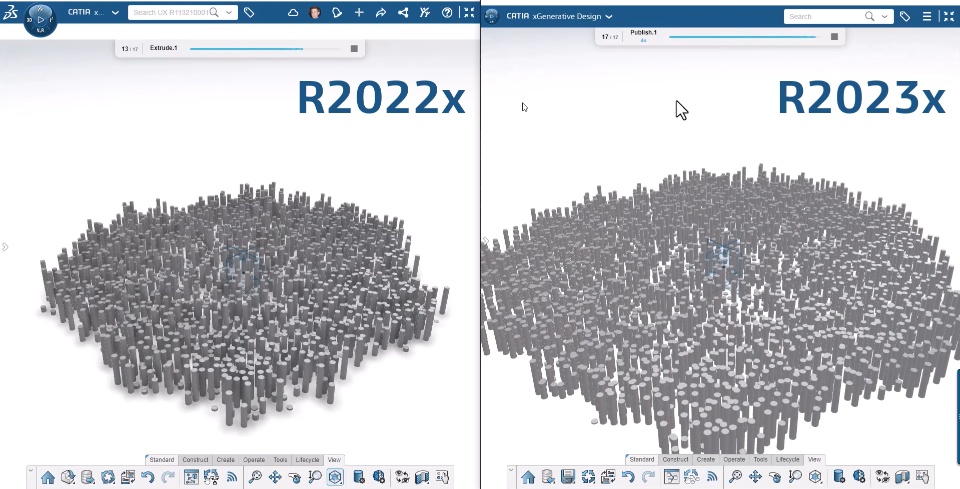The image size is (960, 489).
Task: Select the Lifecycle tab in the R2023x toolbar
Action: point(787,460)
